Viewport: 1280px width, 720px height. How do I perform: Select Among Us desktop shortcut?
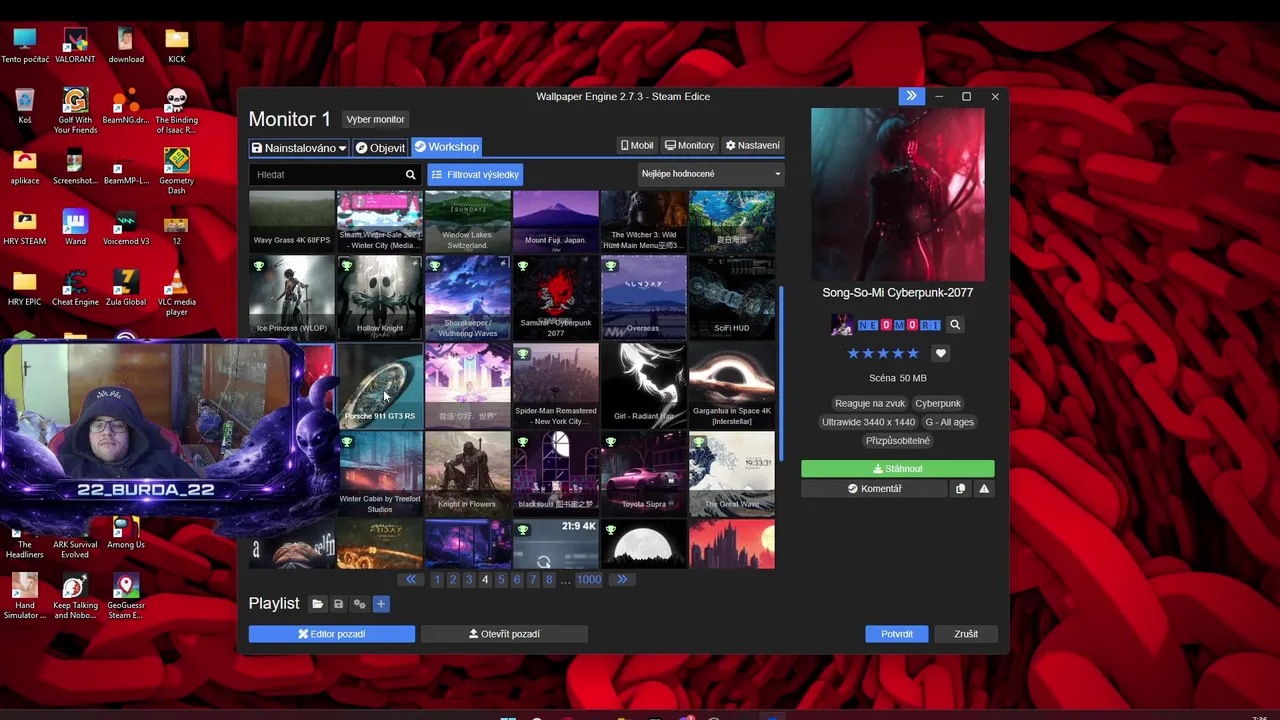(126, 532)
